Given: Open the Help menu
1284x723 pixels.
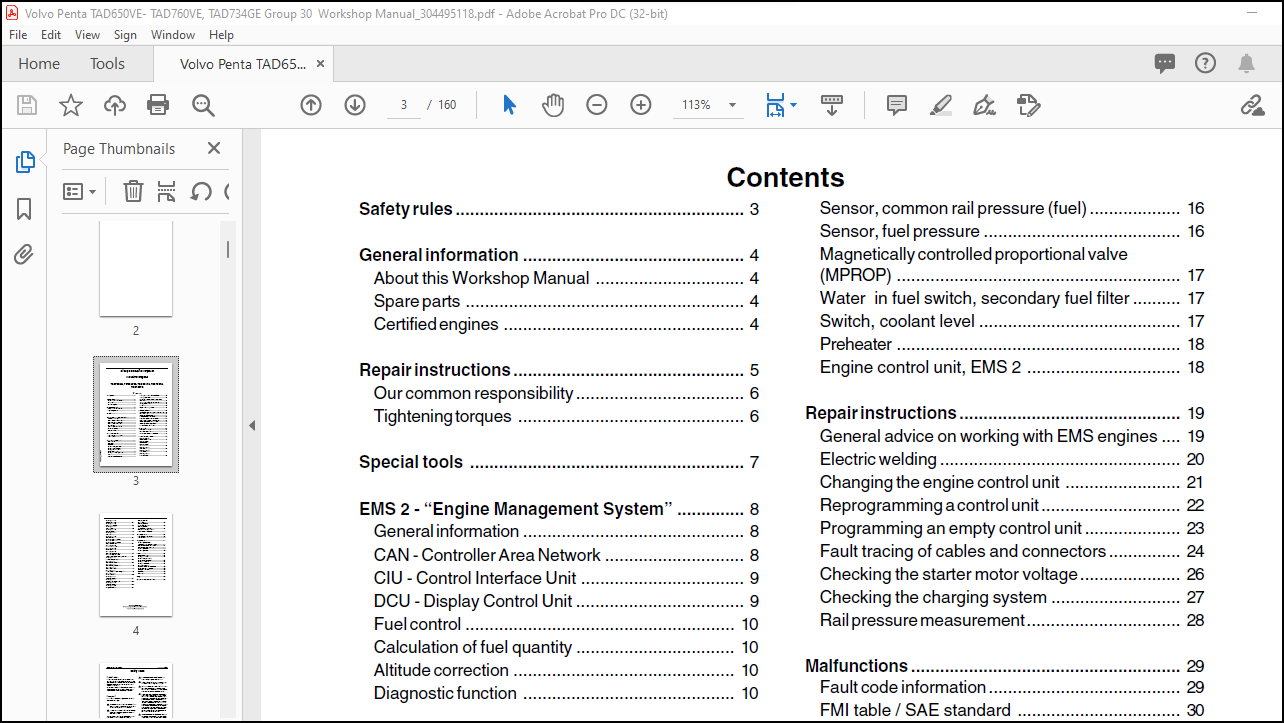Looking at the screenshot, I should (x=221, y=34).
